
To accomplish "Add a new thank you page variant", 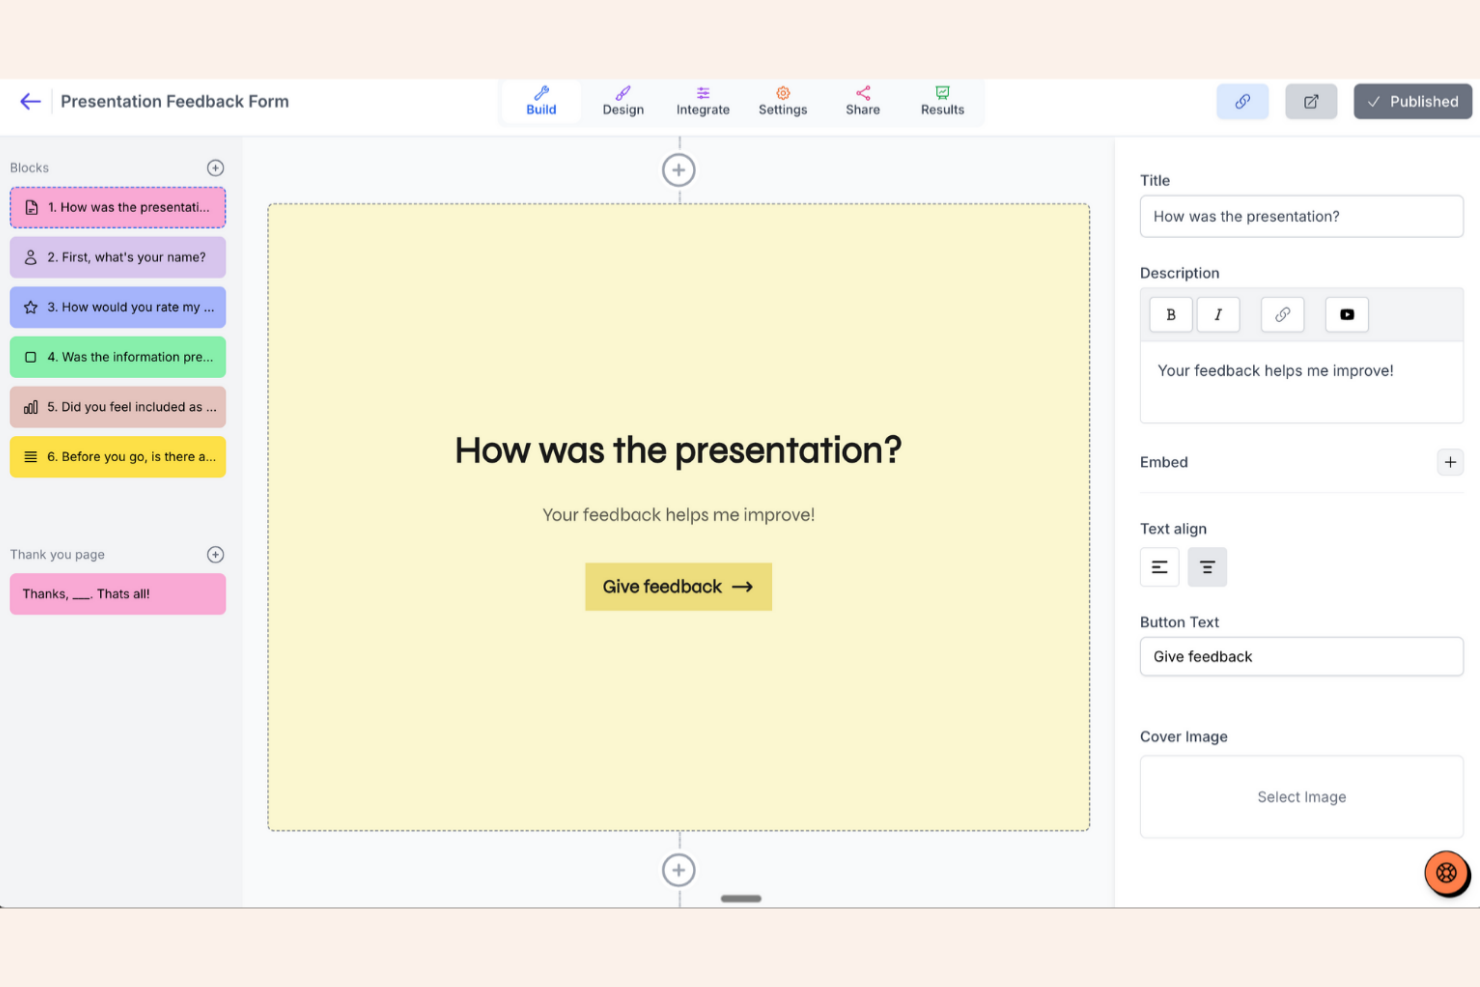I will 215,554.
